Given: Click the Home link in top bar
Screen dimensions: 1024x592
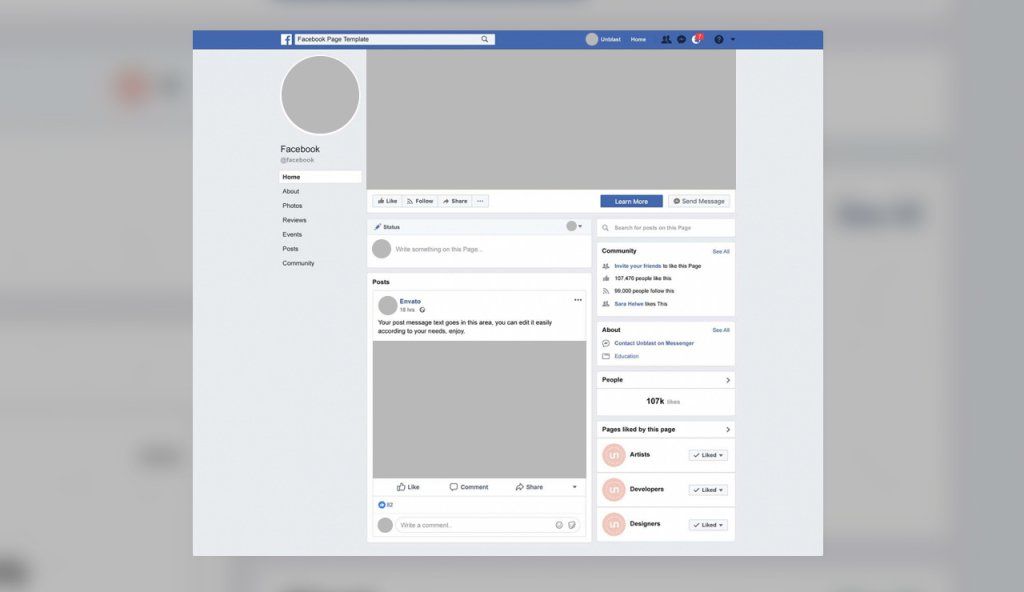Looking at the screenshot, I should tap(638, 39).
